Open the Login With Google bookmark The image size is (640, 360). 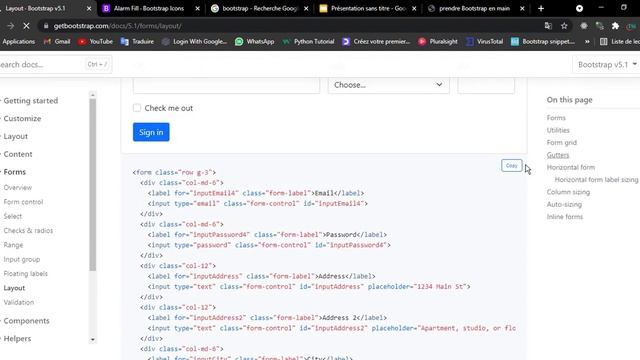[194, 41]
